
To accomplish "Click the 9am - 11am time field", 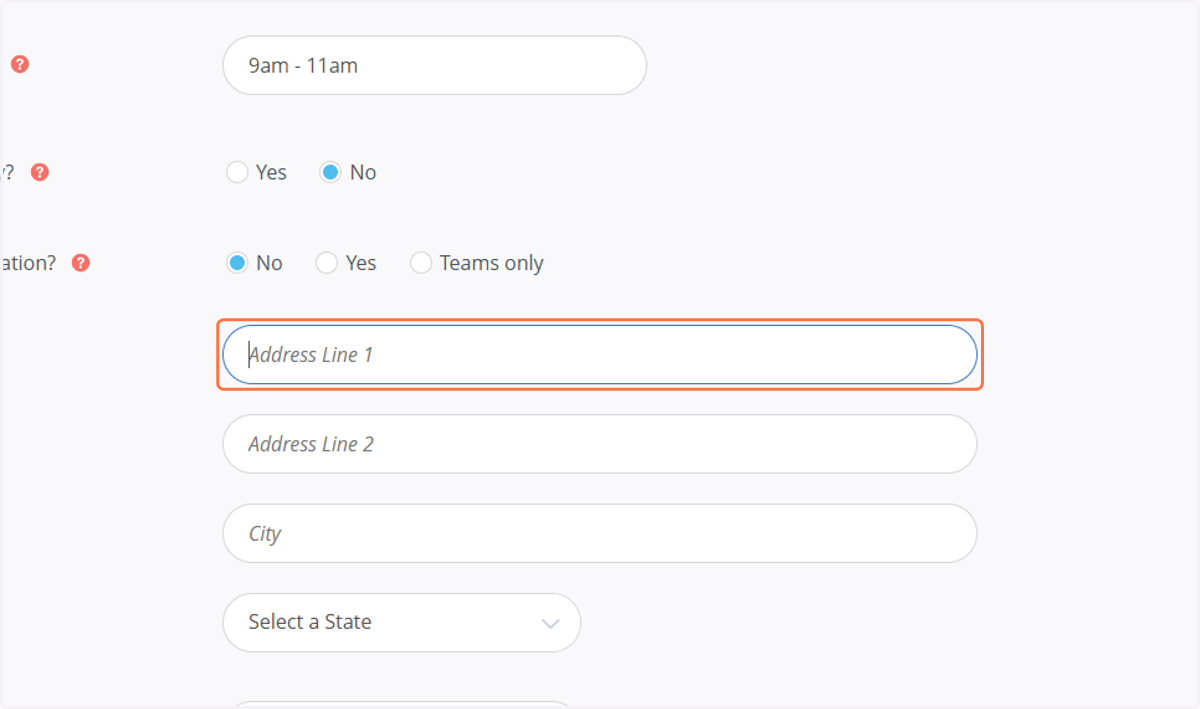I will (434, 66).
